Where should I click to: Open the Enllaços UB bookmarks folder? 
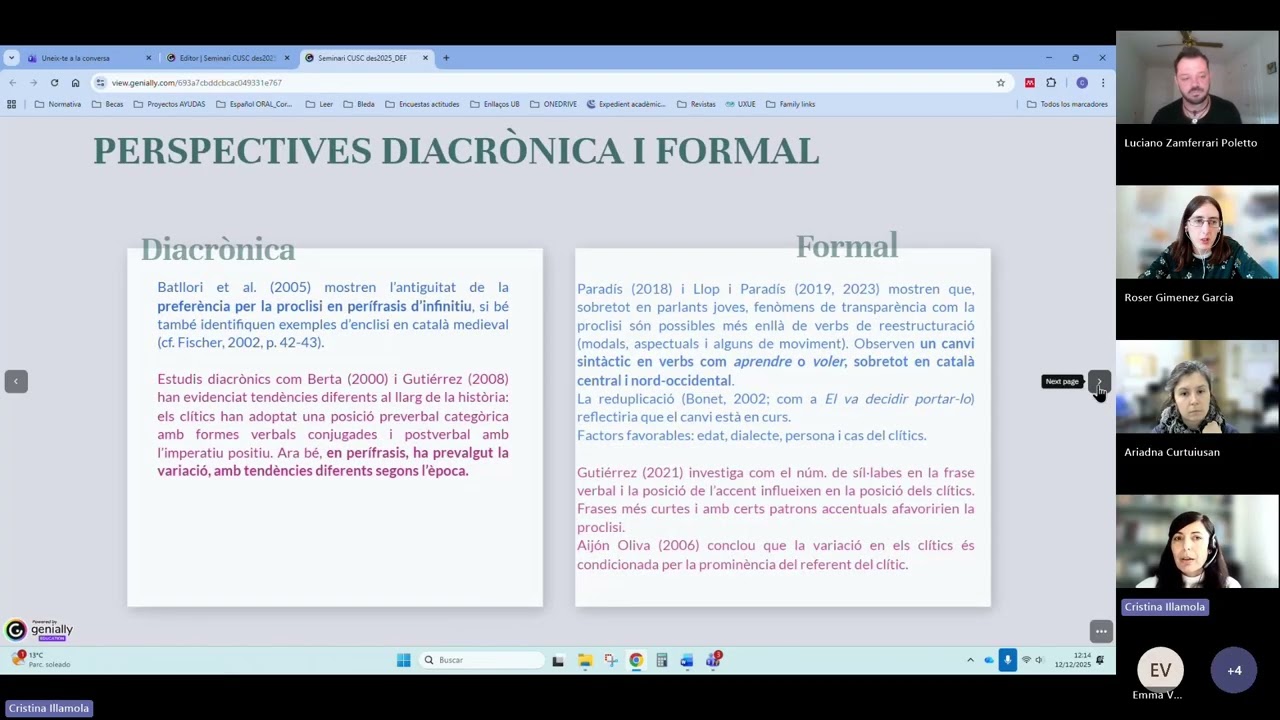click(x=495, y=104)
